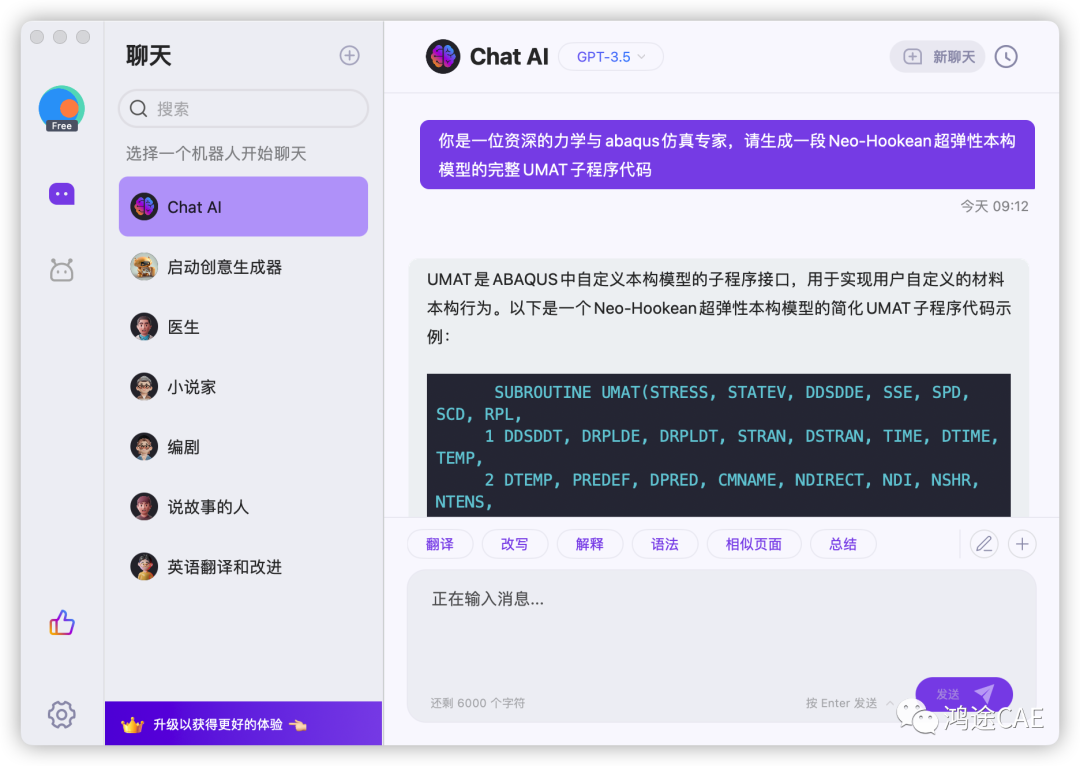
Task: Click the thumbs-up feedback icon
Action: [x=61, y=622]
